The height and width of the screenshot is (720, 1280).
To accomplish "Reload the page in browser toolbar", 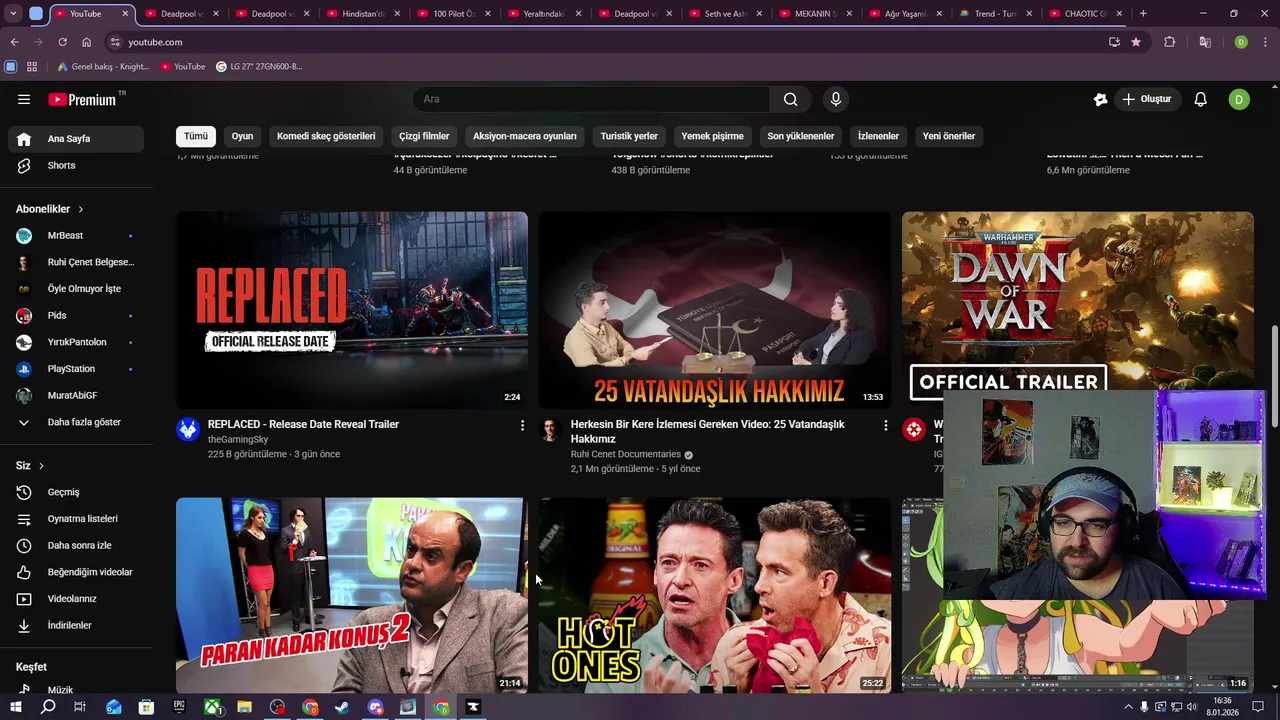I will [x=62, y=42].
